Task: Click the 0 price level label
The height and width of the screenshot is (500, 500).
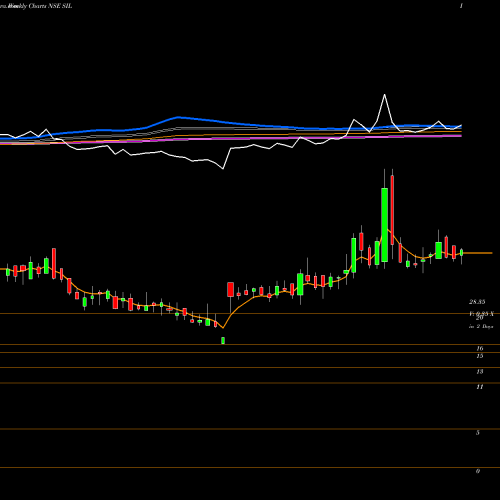Action: coord(478,471)
